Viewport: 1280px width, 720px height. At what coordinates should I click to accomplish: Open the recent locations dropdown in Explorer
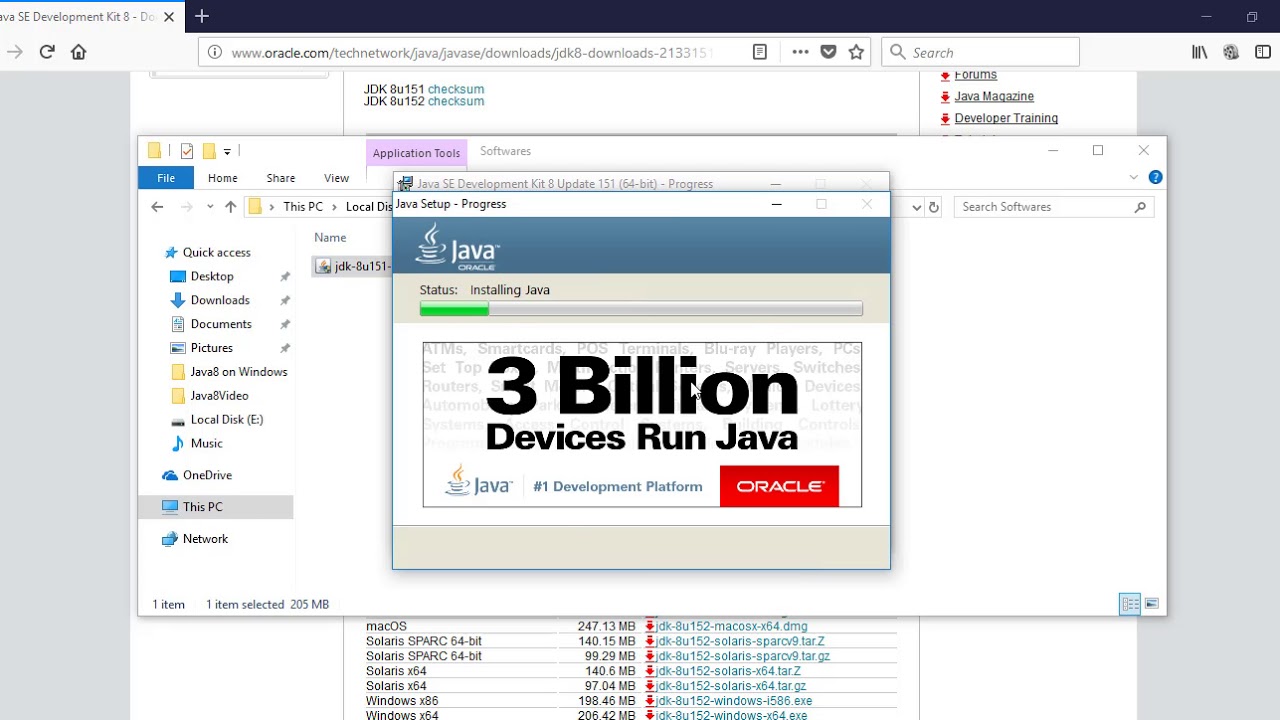pyautogui.click(x=210, y=207)
